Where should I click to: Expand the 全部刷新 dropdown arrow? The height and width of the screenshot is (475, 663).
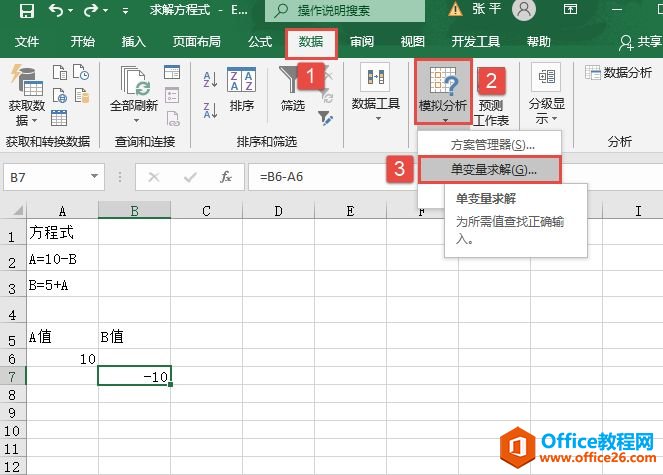136,121
